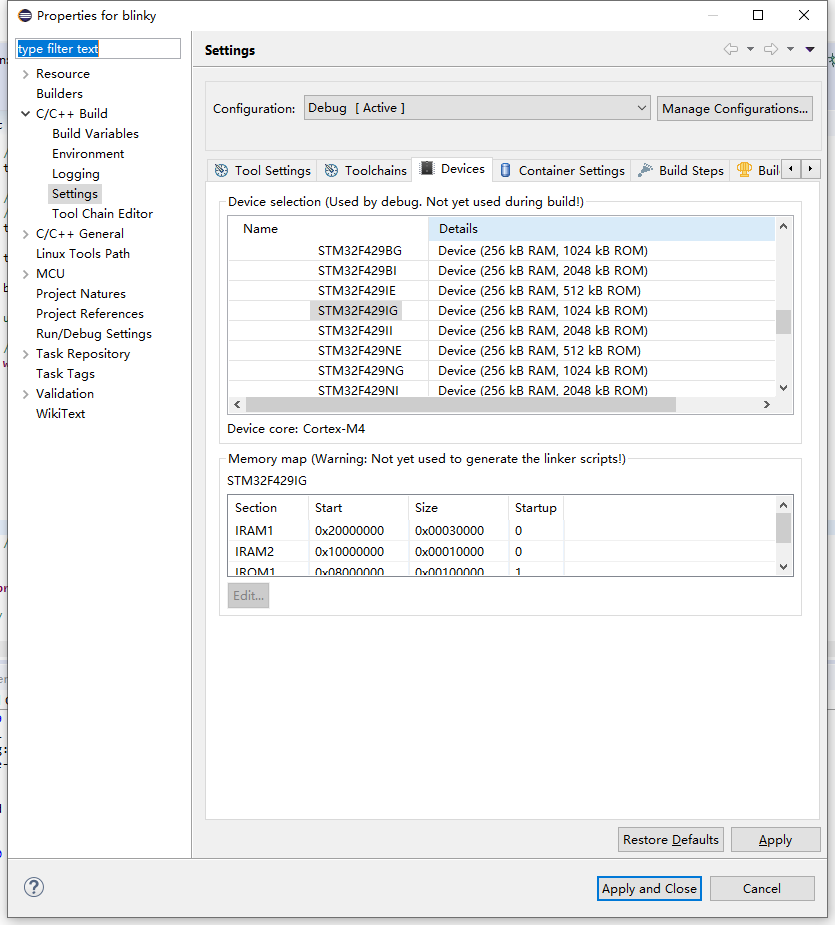Click the Details column header
The height and width of the screenshot is (925, 835).
601,229
